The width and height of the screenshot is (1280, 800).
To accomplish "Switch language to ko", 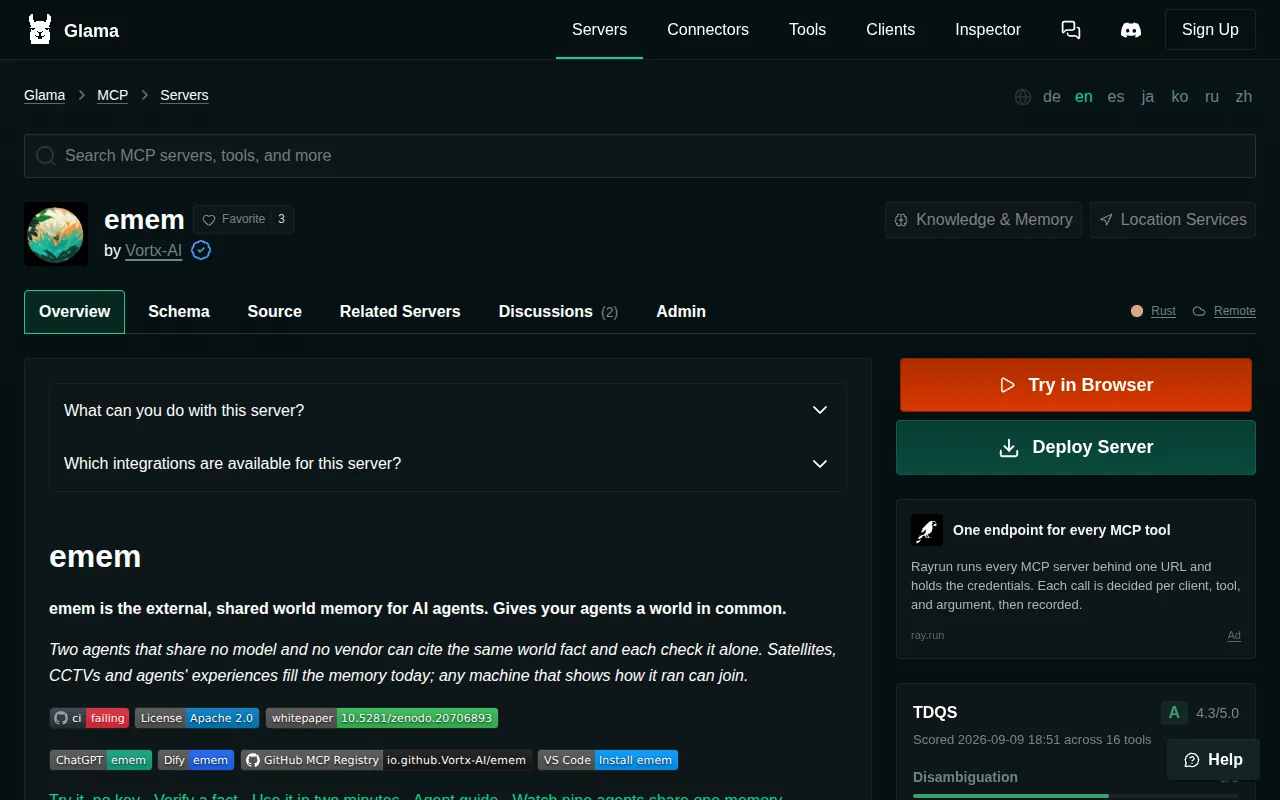I will coord(1180,97).
